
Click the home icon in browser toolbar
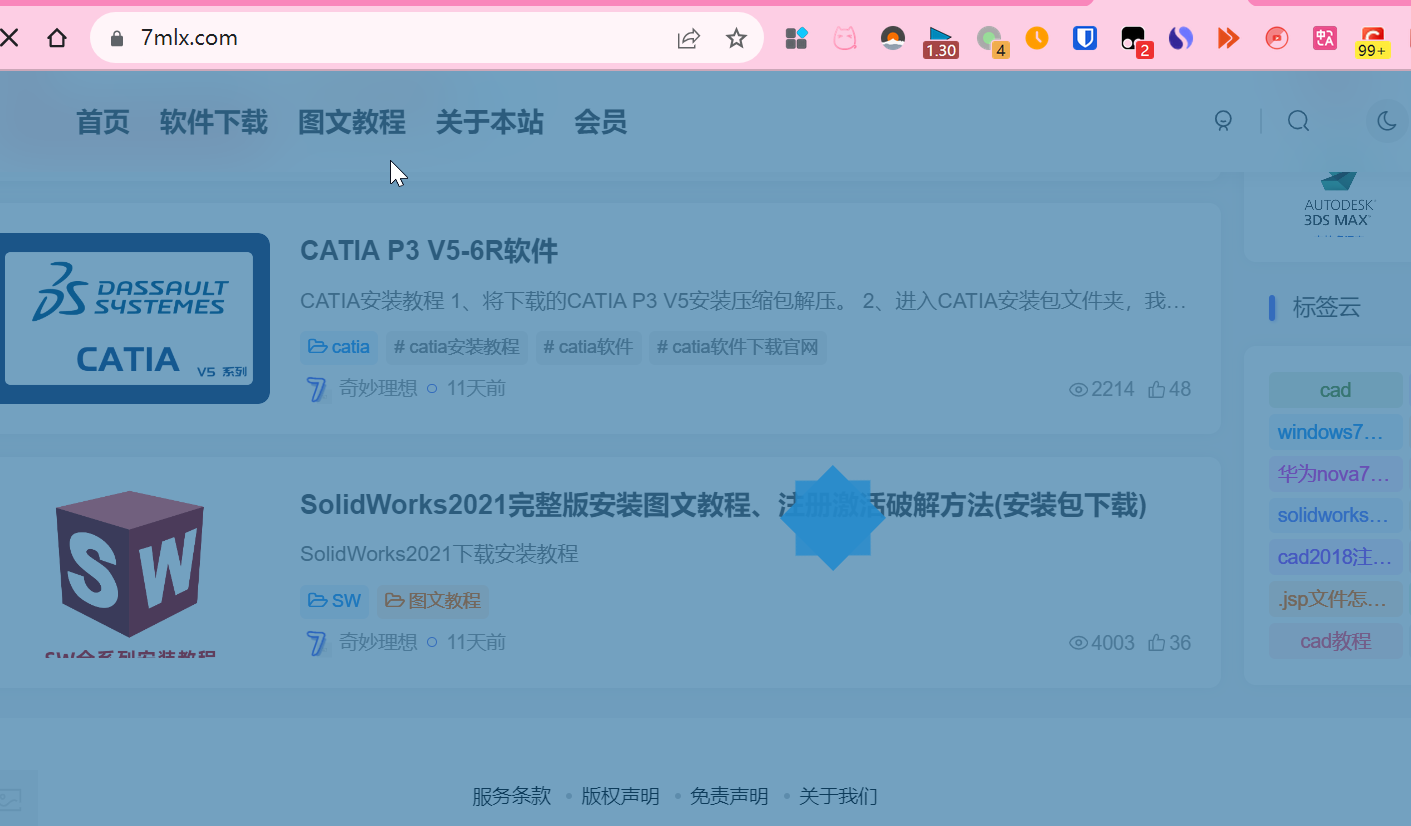coord(57,38)
